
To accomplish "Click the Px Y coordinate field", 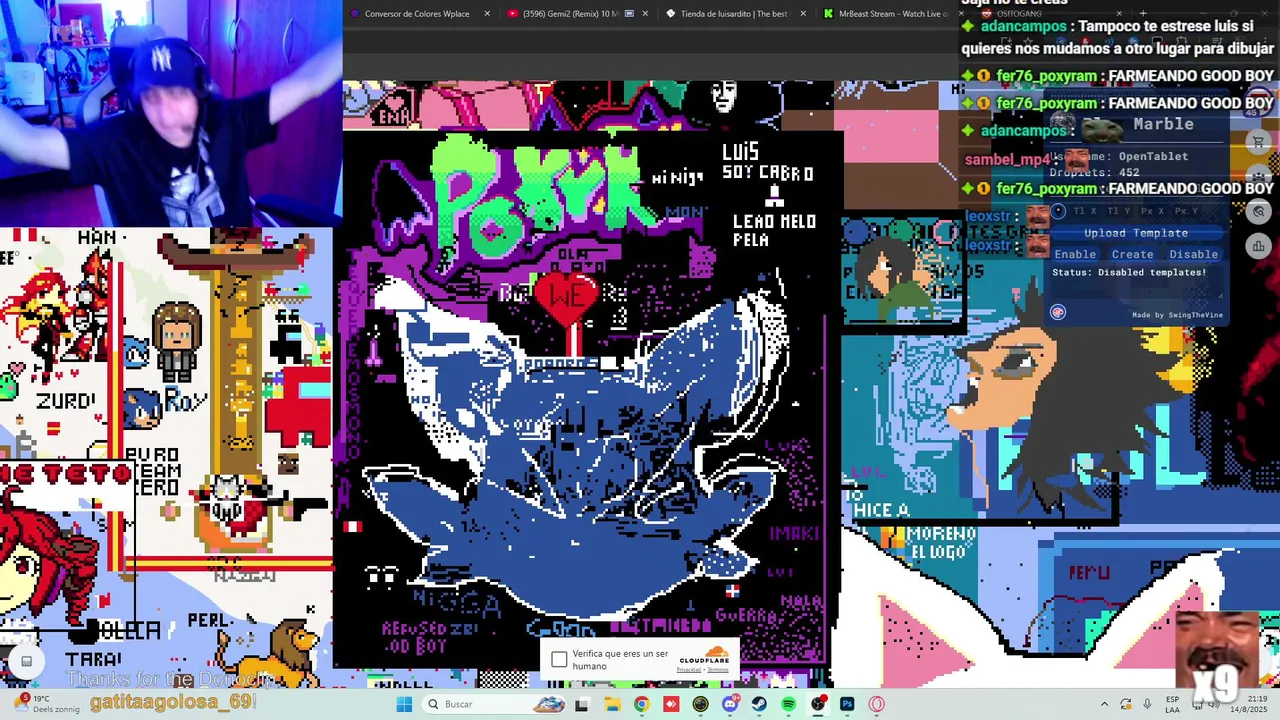I will coord(1186,211).
